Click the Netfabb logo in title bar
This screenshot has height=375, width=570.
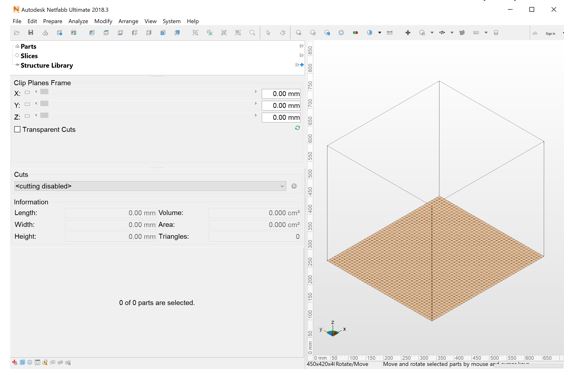tap(16, 9)
